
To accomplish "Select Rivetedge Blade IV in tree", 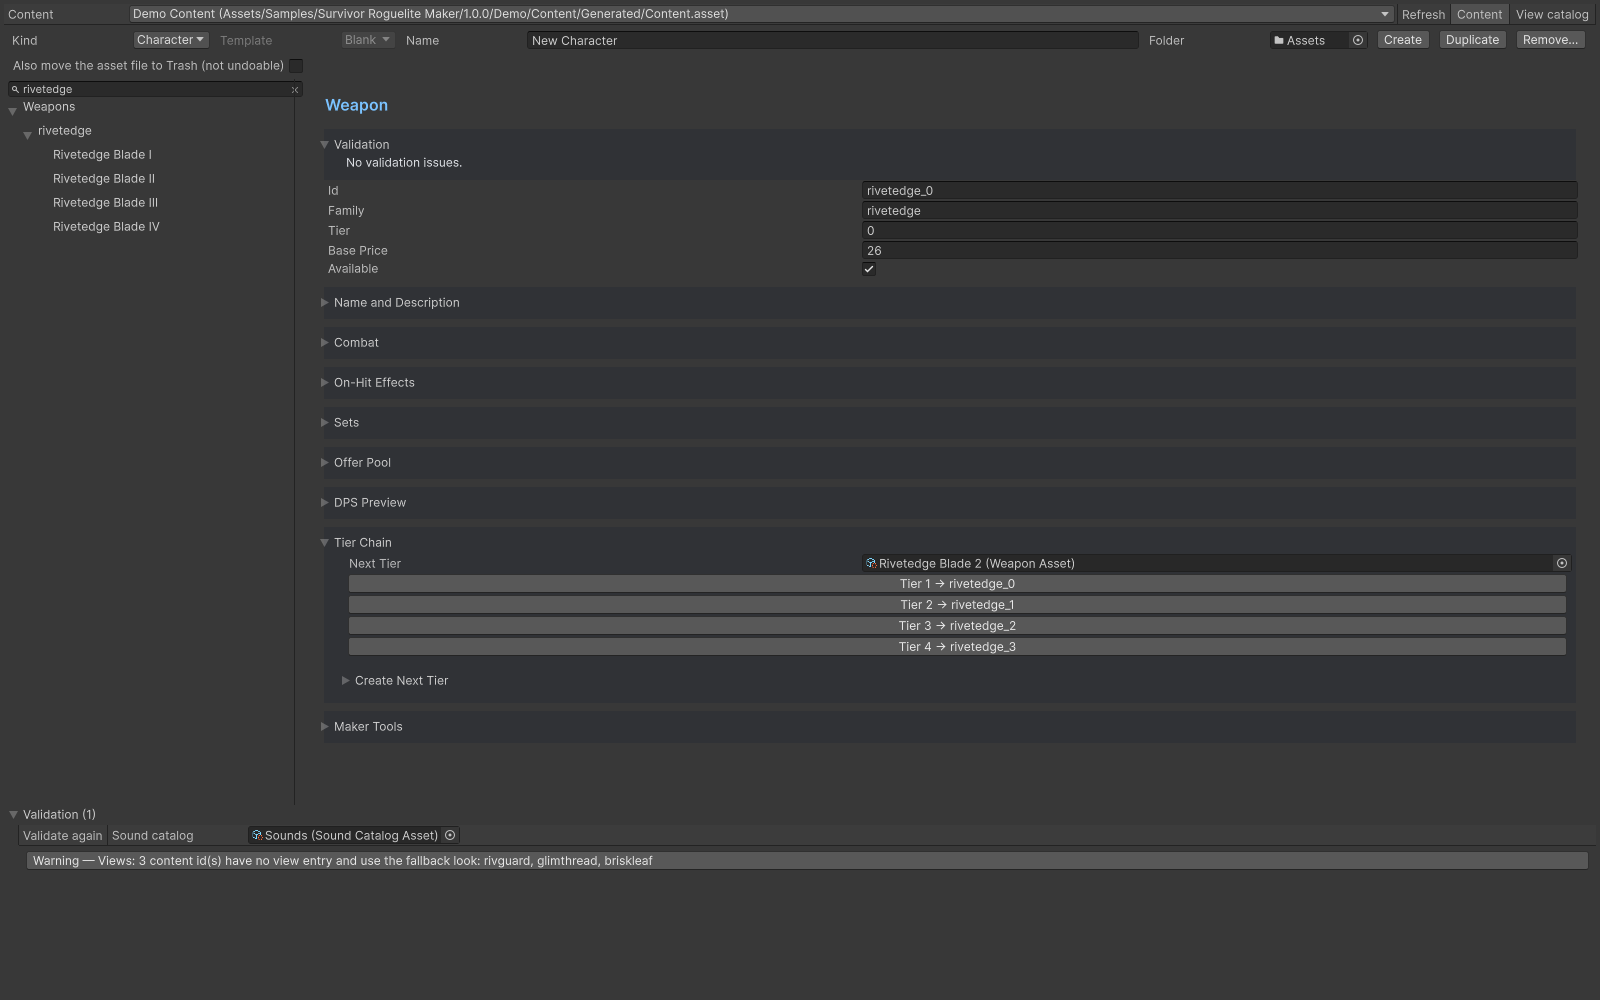I will pyautogui.click(x=106, y=227).
